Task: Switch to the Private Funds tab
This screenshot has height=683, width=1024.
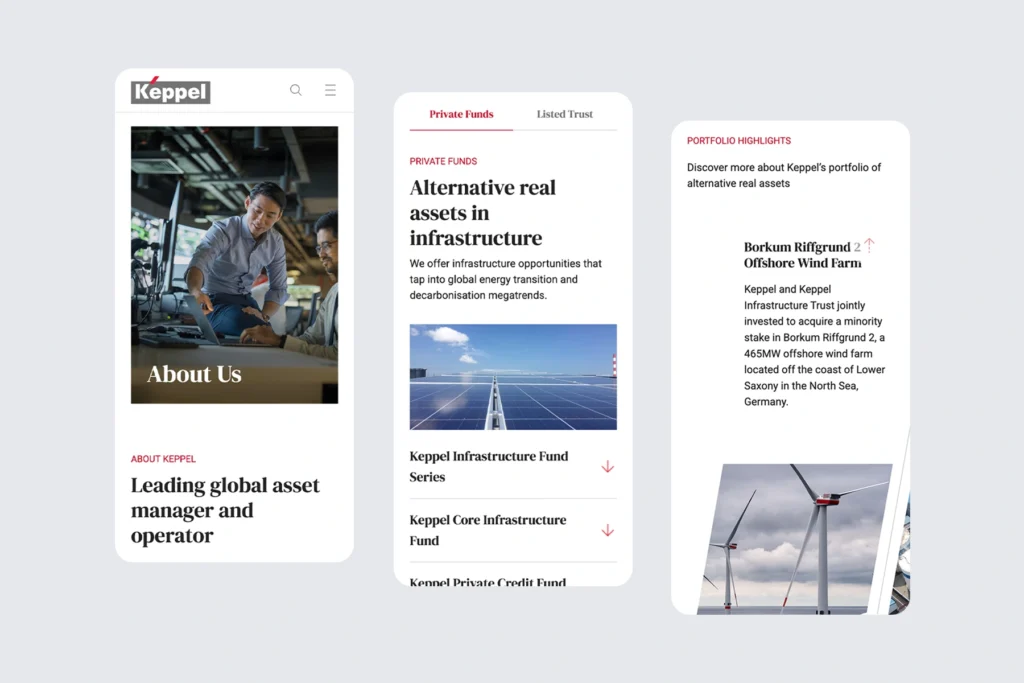Action: pos(461,114)
